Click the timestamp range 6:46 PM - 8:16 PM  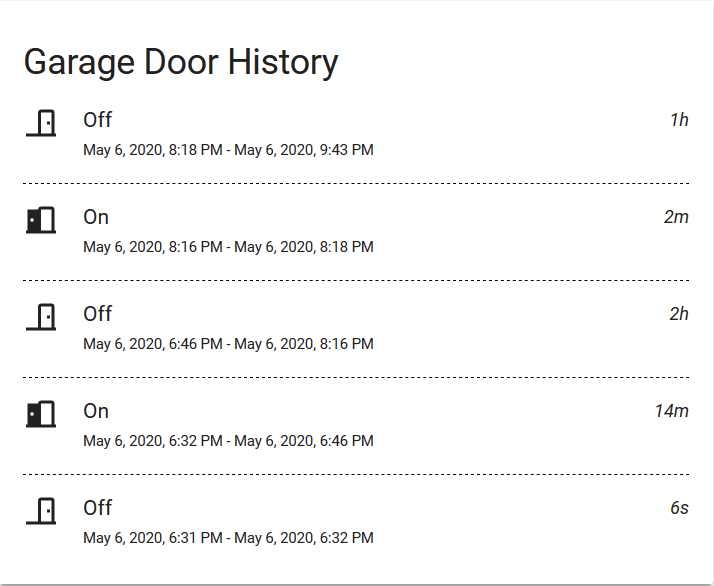(x=228, y=344)
